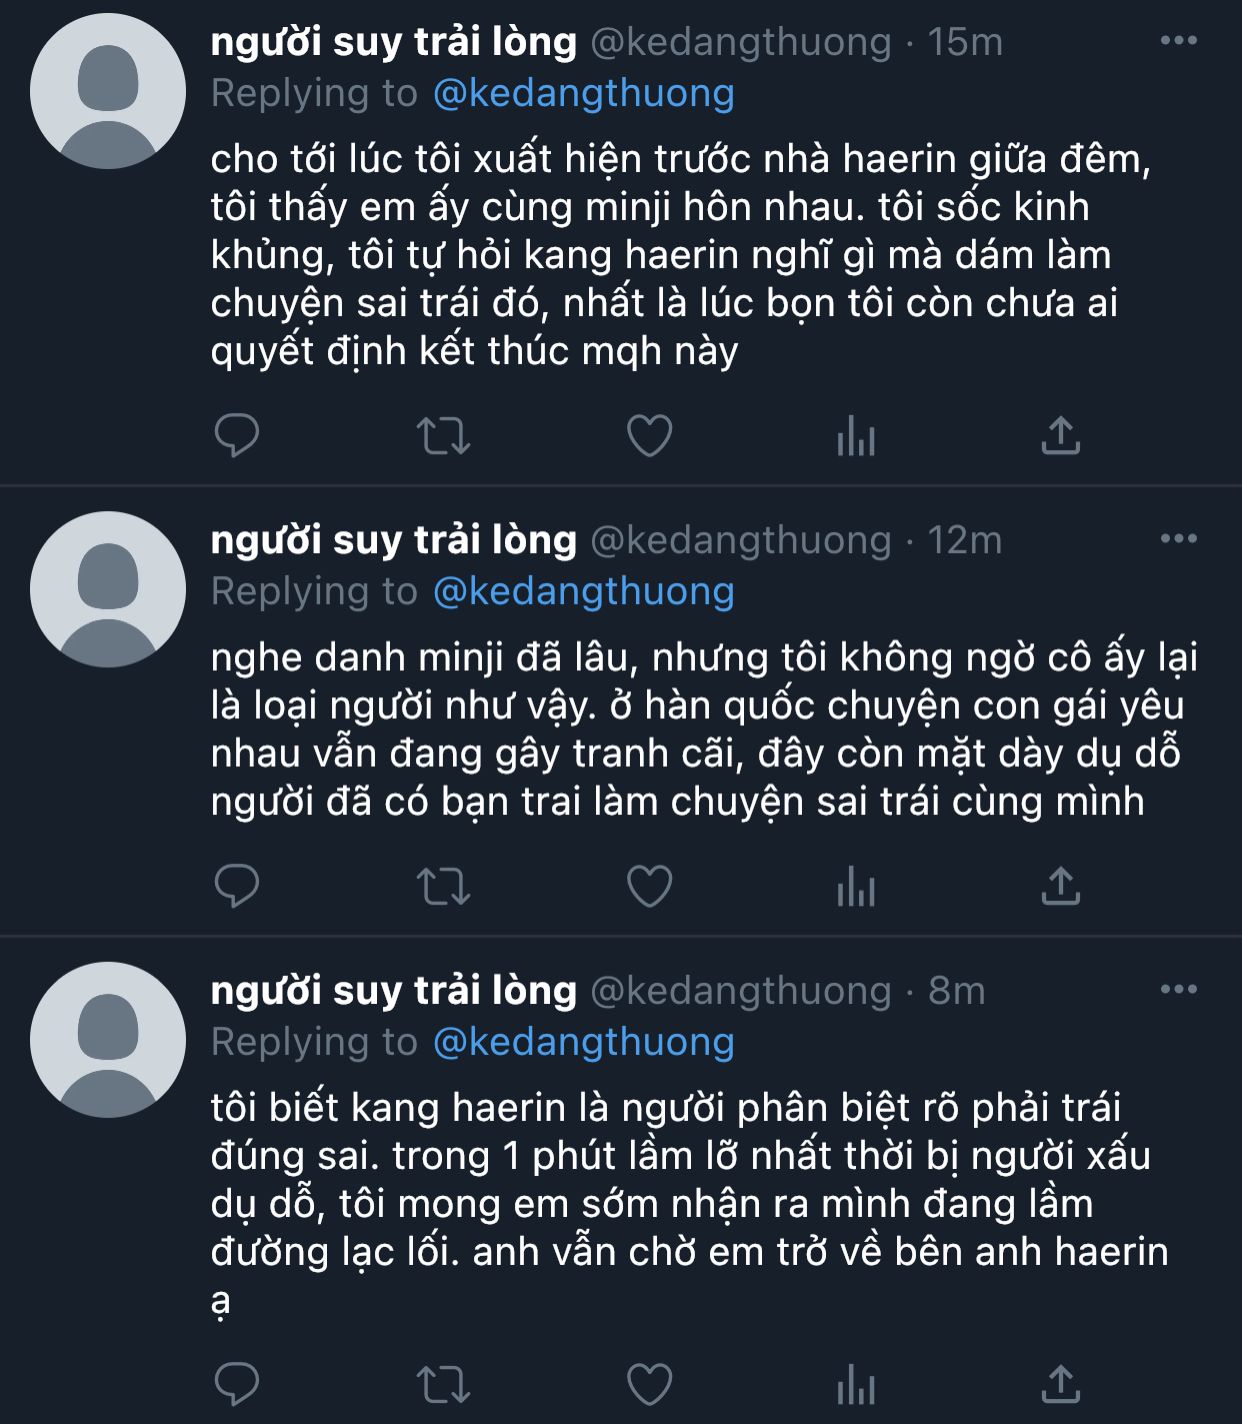Open display name on the 8m tweet
1242x1424 pixels.
(x=394, y=990)
